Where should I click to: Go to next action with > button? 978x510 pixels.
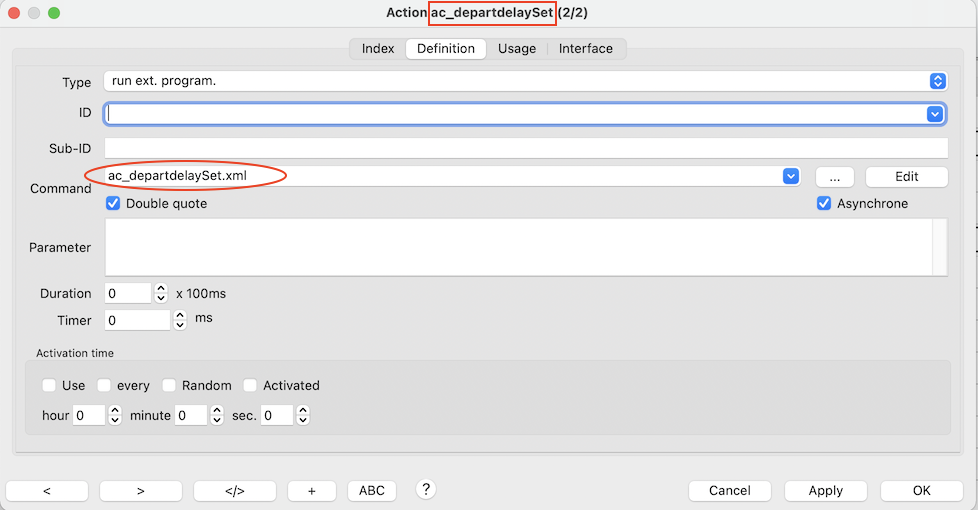[x=141, y=491]
